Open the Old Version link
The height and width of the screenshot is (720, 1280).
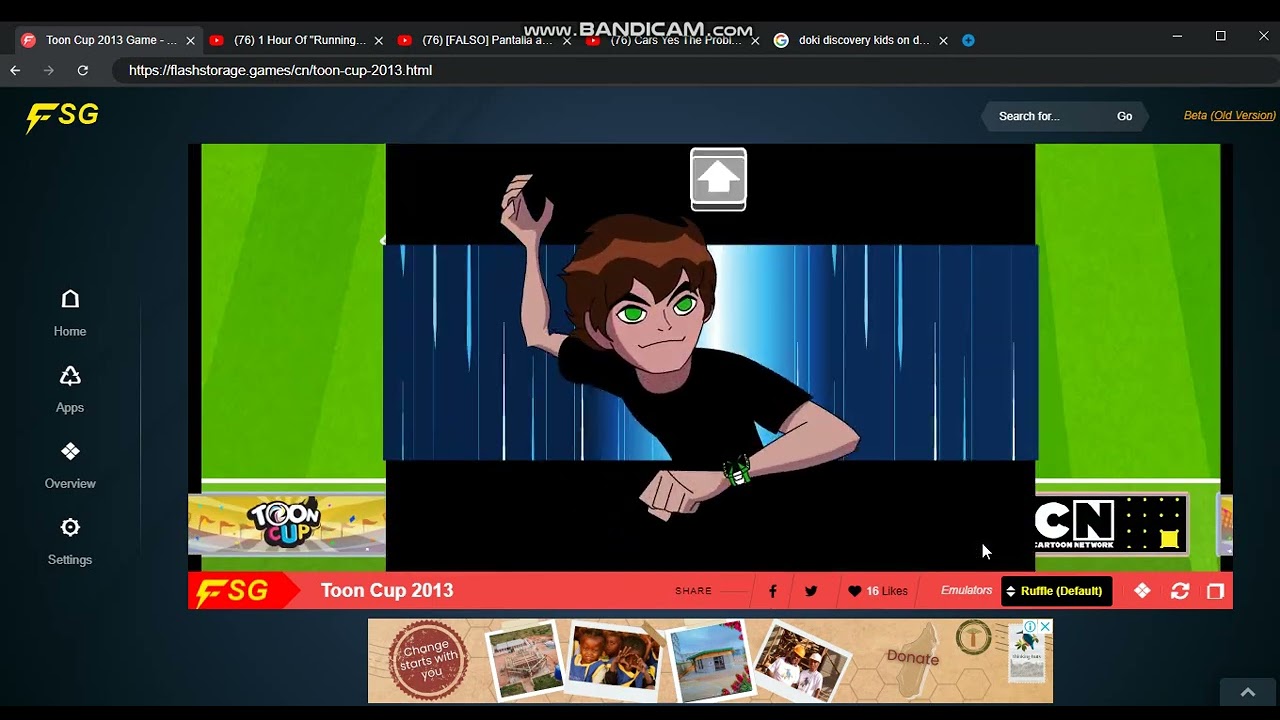click(1243, 116)
